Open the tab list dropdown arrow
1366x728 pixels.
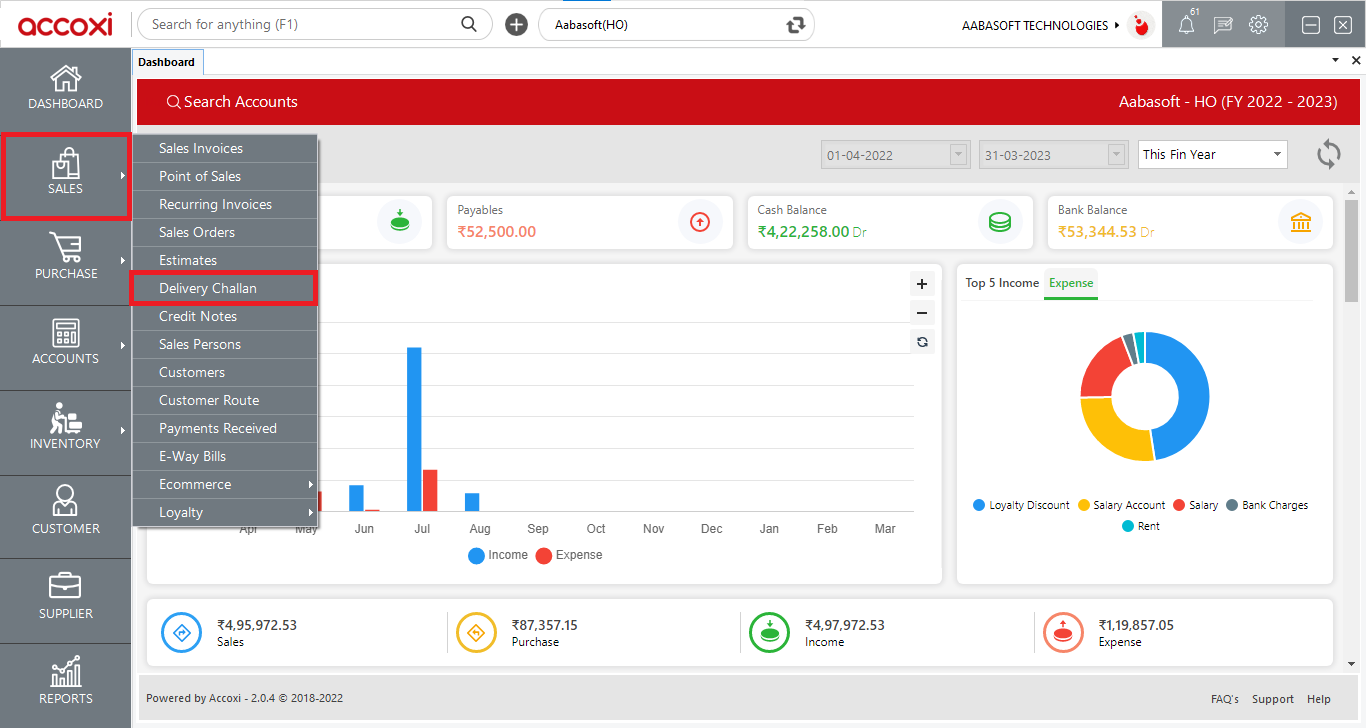tap(1335, 61)
